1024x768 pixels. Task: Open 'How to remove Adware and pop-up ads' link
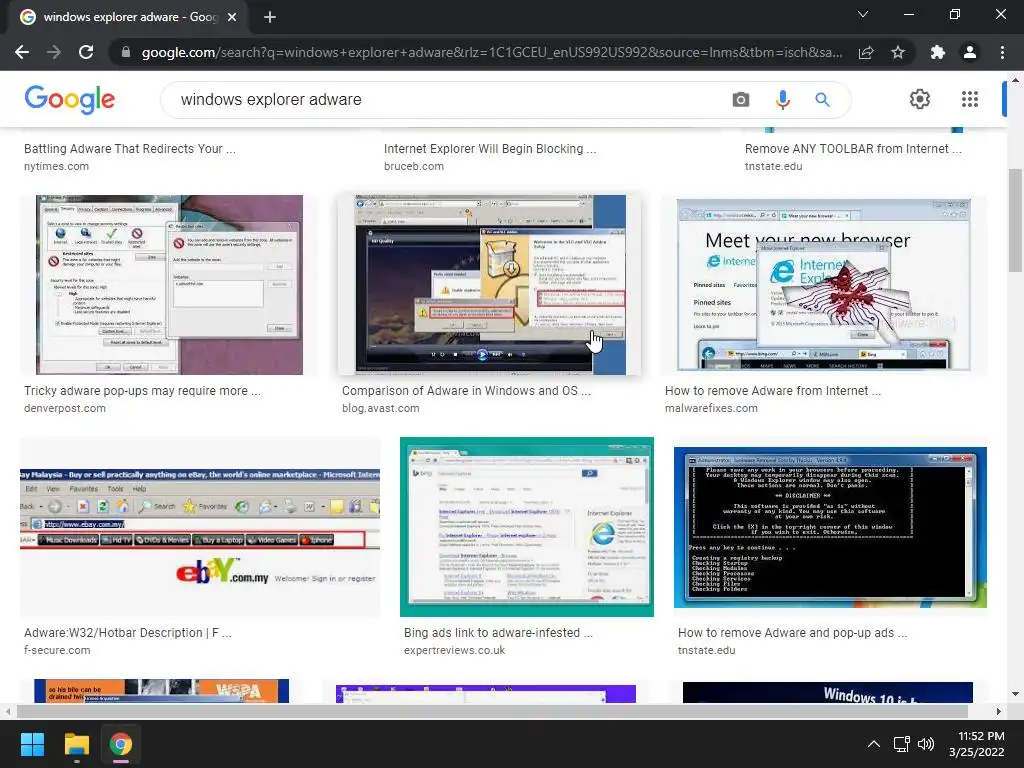click(x=792, y=633)
